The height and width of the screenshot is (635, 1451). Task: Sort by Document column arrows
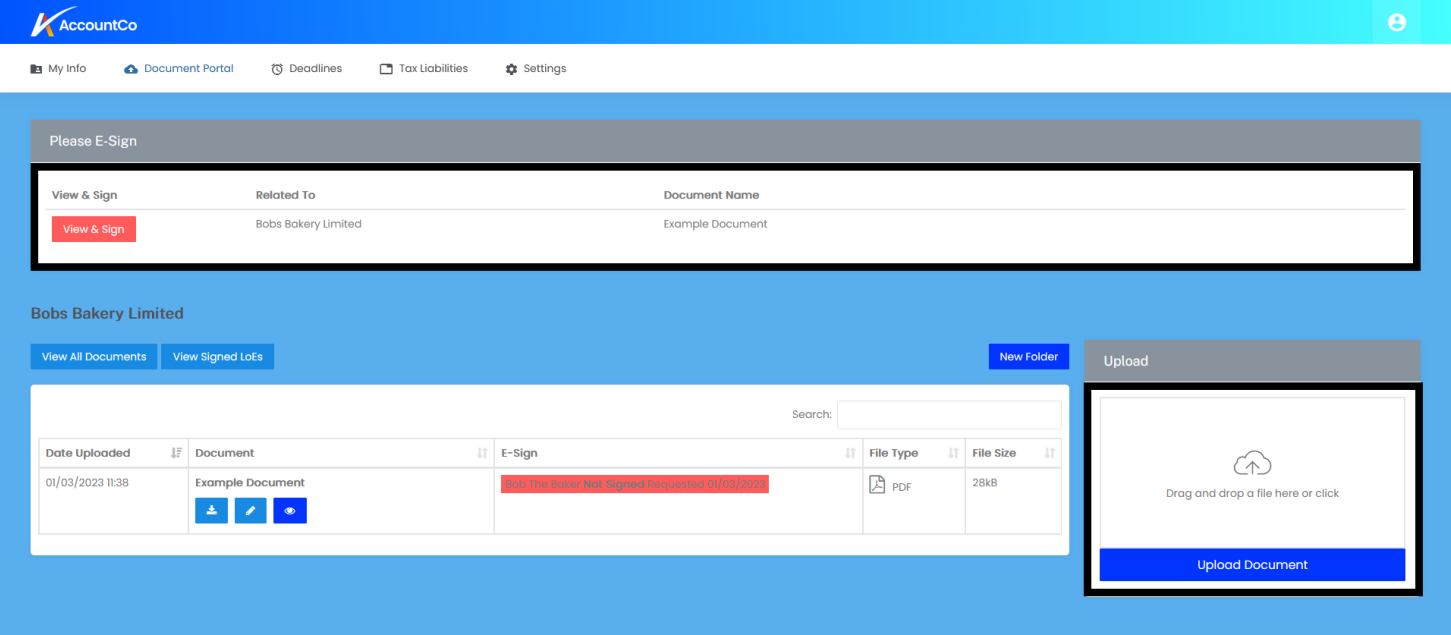tap(483, 453)
